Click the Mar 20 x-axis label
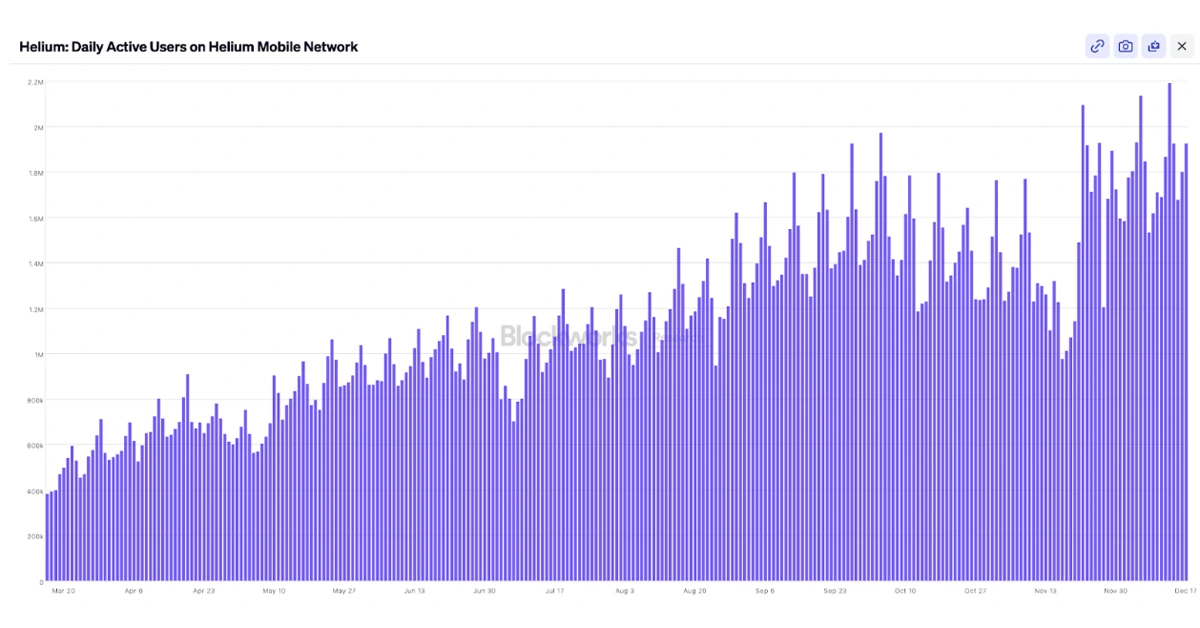The image size is (1200, 628). point(64,591)
